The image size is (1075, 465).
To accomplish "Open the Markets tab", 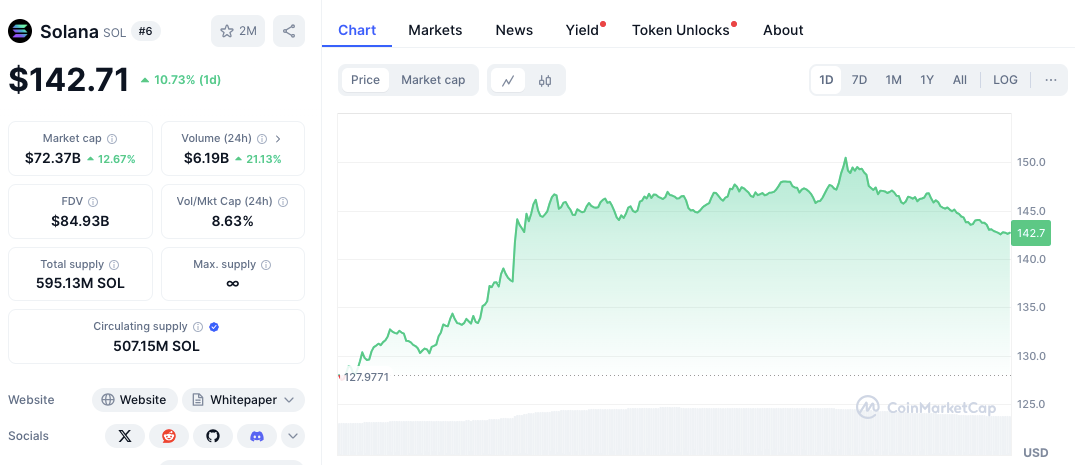I will [x=435, y=30].
